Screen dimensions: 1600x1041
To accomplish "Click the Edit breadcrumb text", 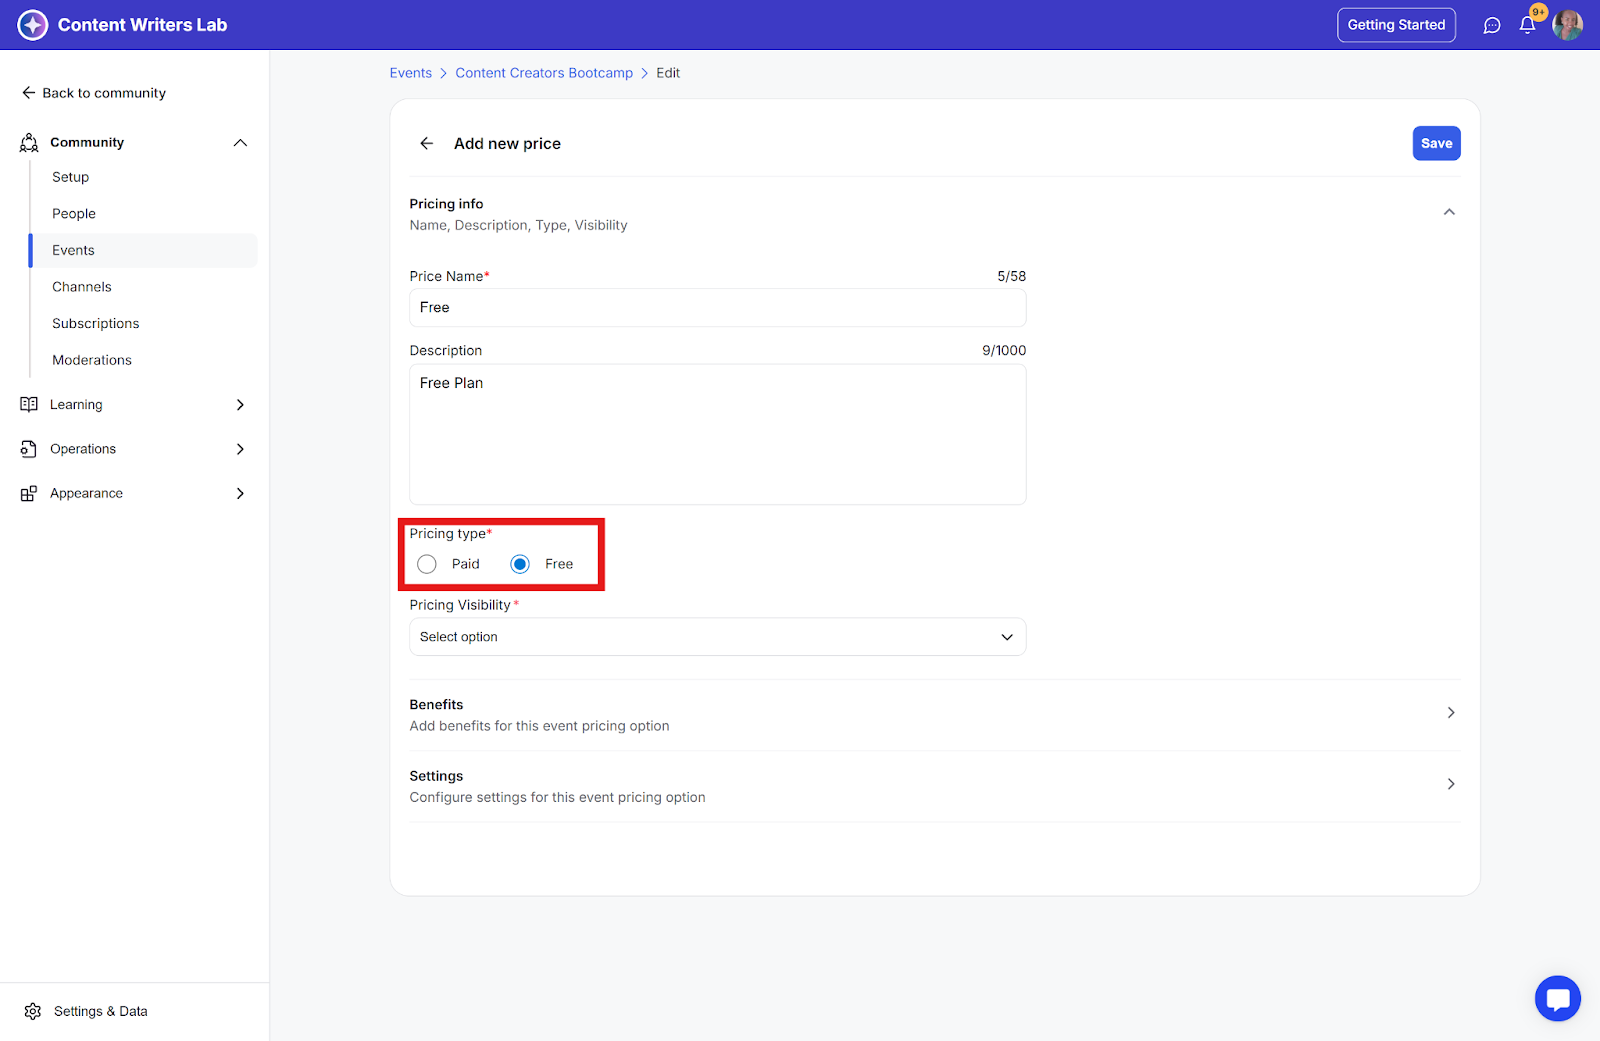I will (668, 73).
